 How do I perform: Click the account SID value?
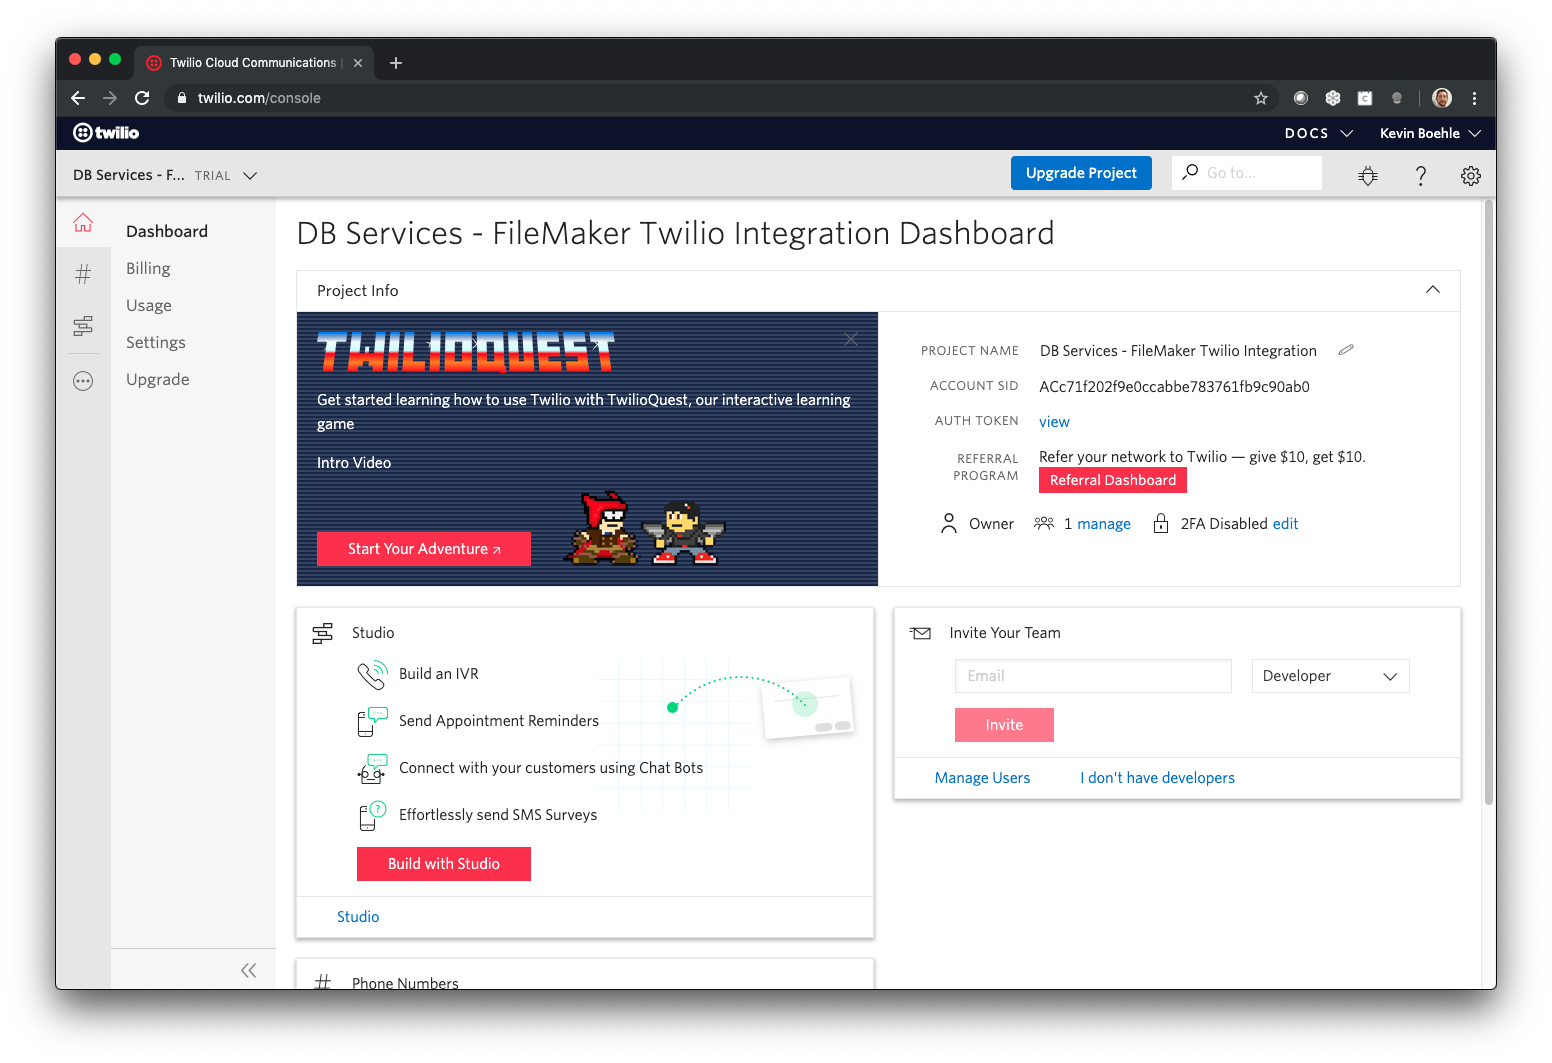click(x=1174, y=387)
